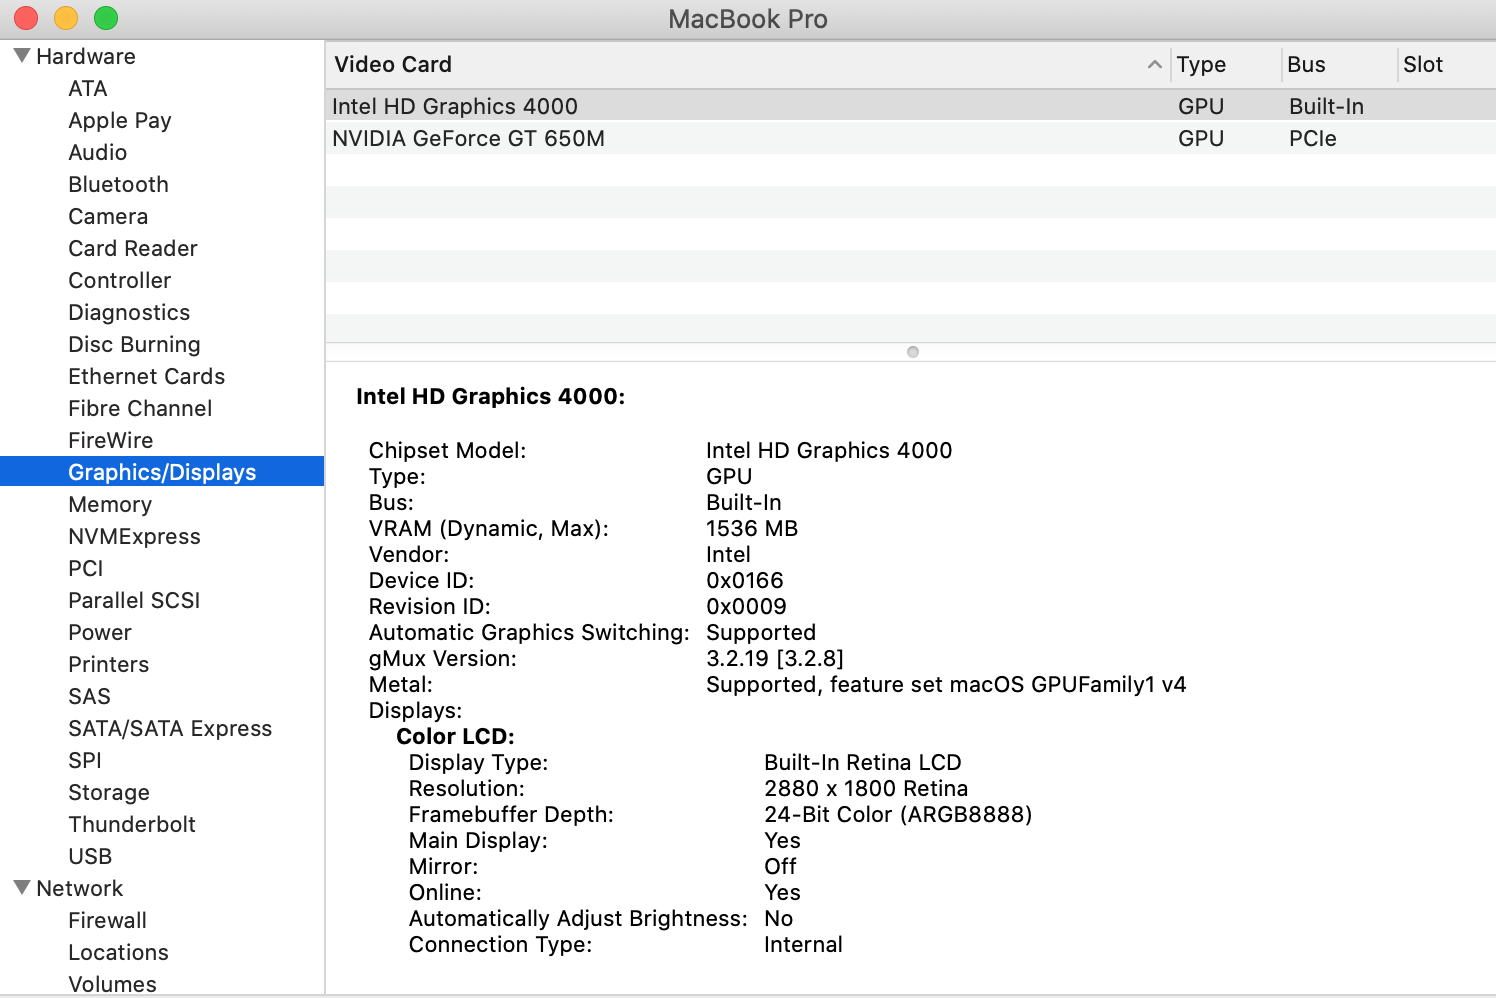Image resolution: width=1496 pixels, height=998 pixels.
Task: Open Apple Pay in the sidebar
Action: point(120,120)
